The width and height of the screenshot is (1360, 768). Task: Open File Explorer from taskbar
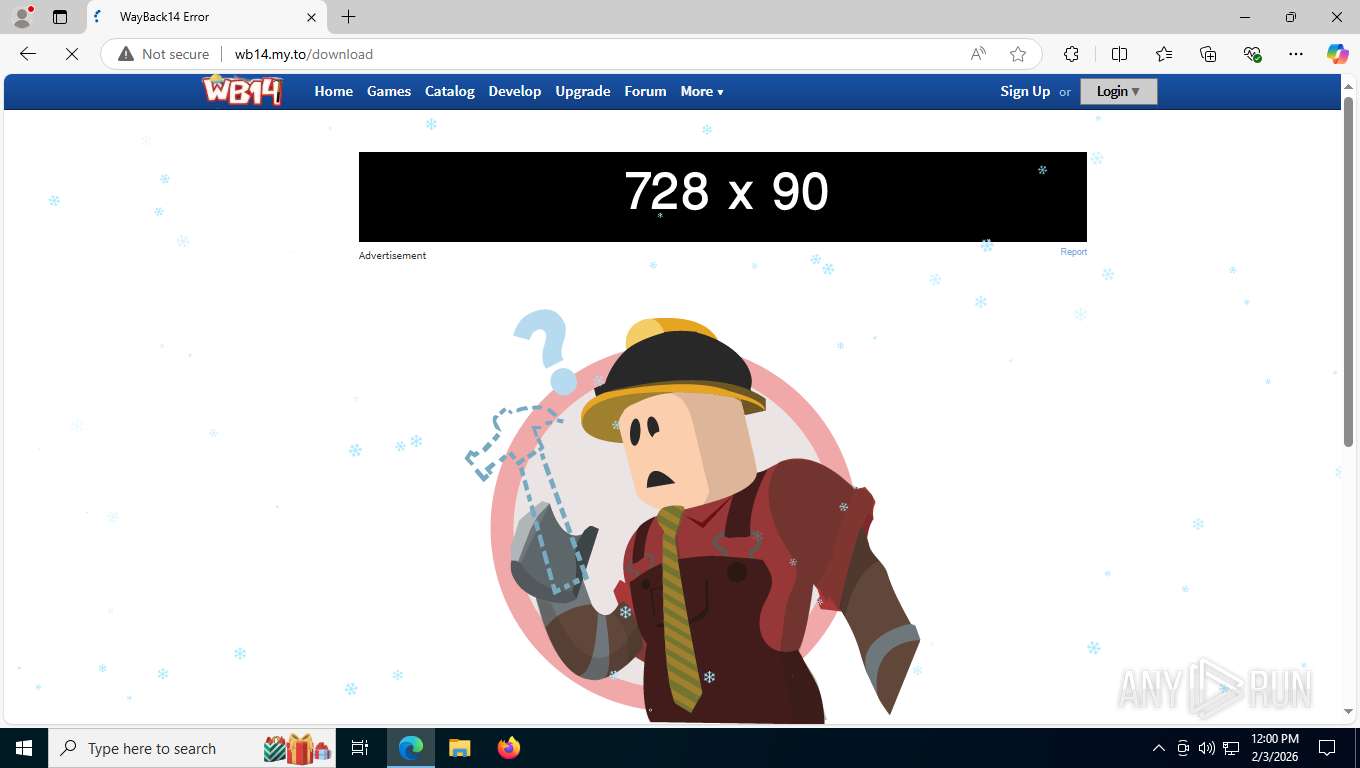pos(460,748)
